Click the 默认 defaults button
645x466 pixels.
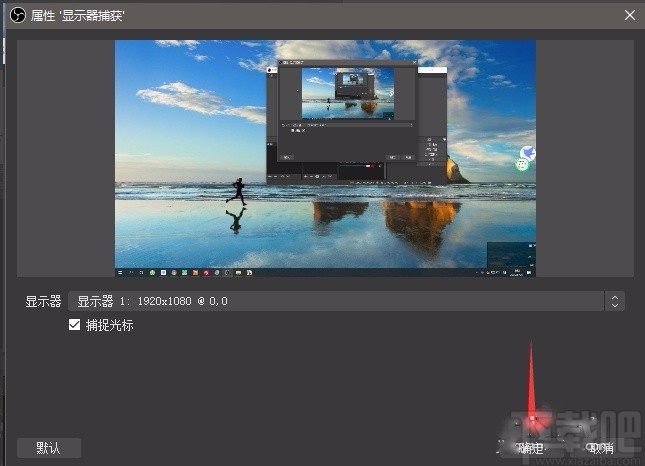(49, 447)
